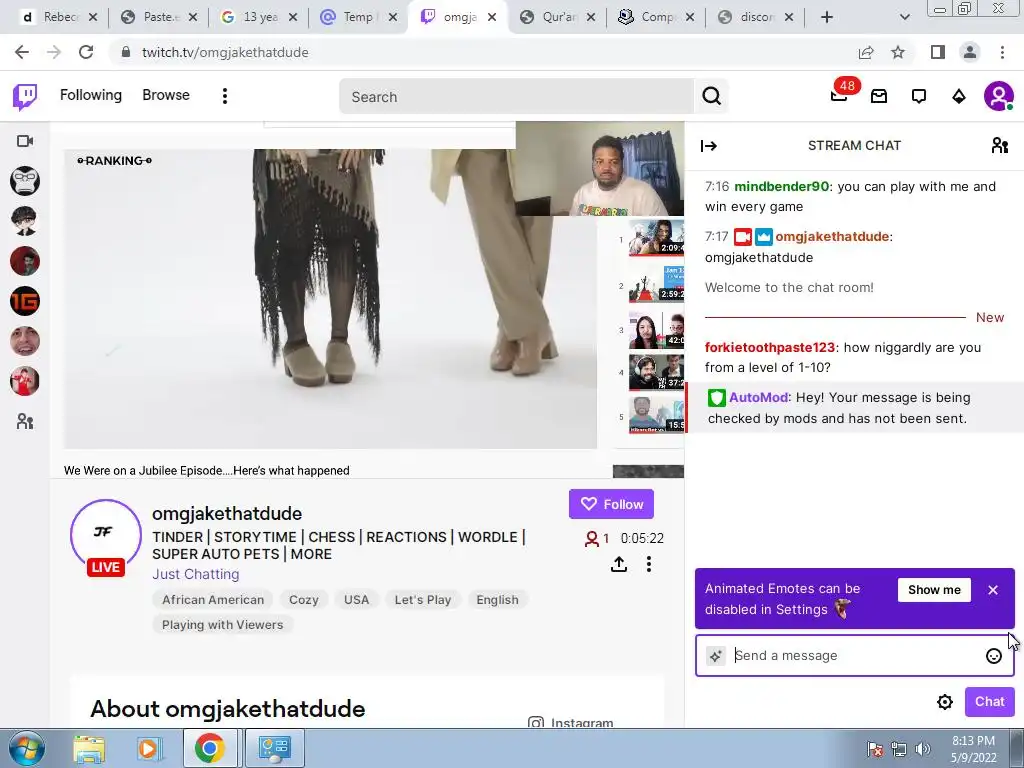
Task: Open the chat community users list icon
Action: pos(999,145)
